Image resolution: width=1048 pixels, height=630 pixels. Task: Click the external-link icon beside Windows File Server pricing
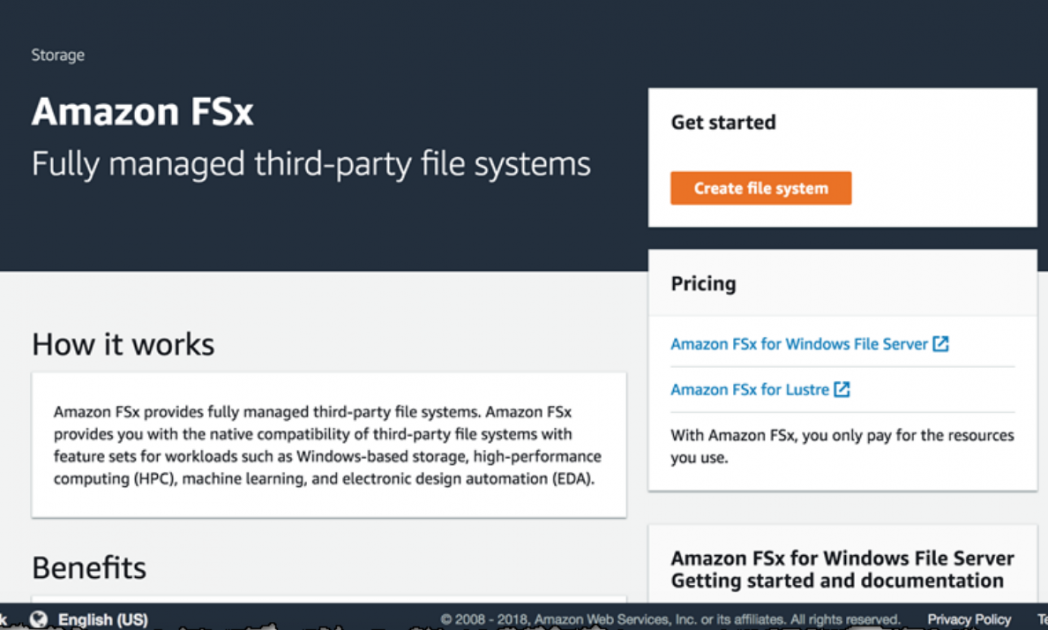941,343
